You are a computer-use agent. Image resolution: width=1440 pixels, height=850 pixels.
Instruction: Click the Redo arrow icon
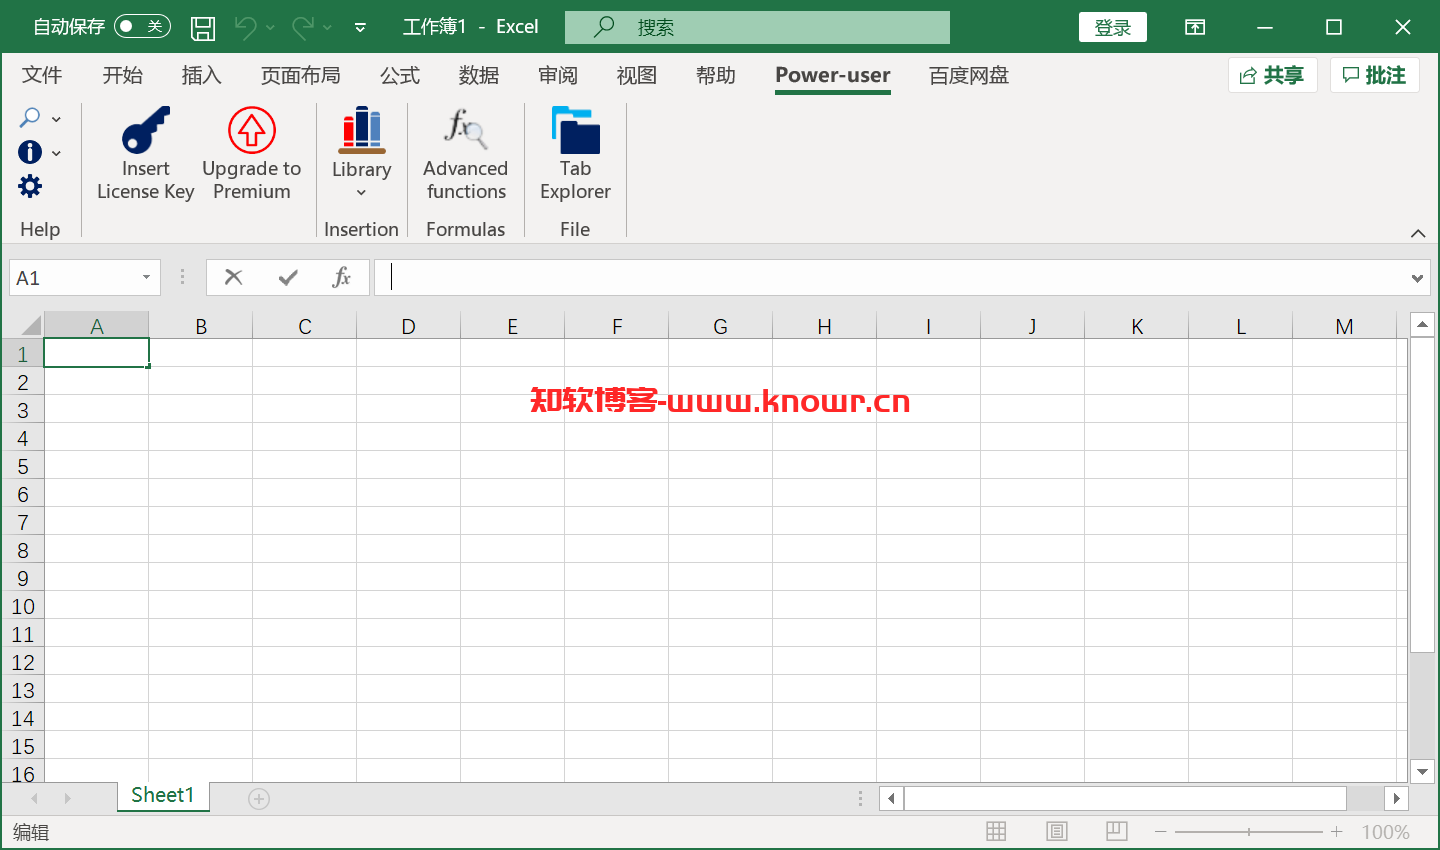coord(303,27)
